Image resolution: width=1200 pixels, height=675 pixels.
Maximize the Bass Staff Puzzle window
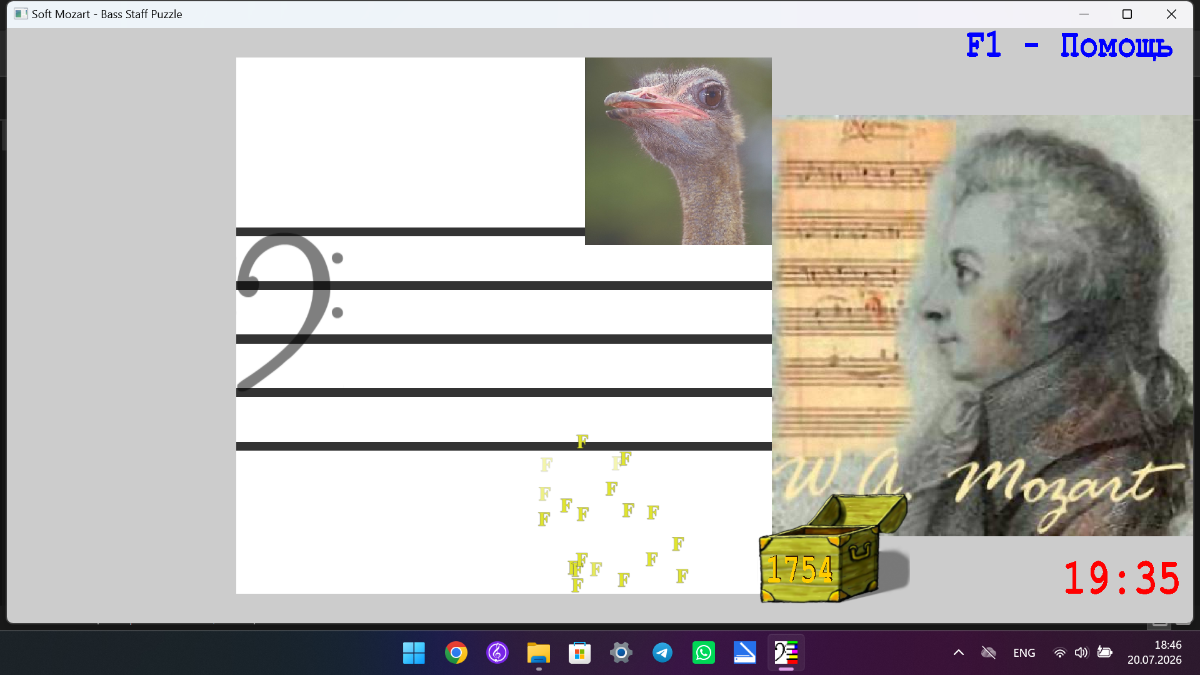[1127, 14]
